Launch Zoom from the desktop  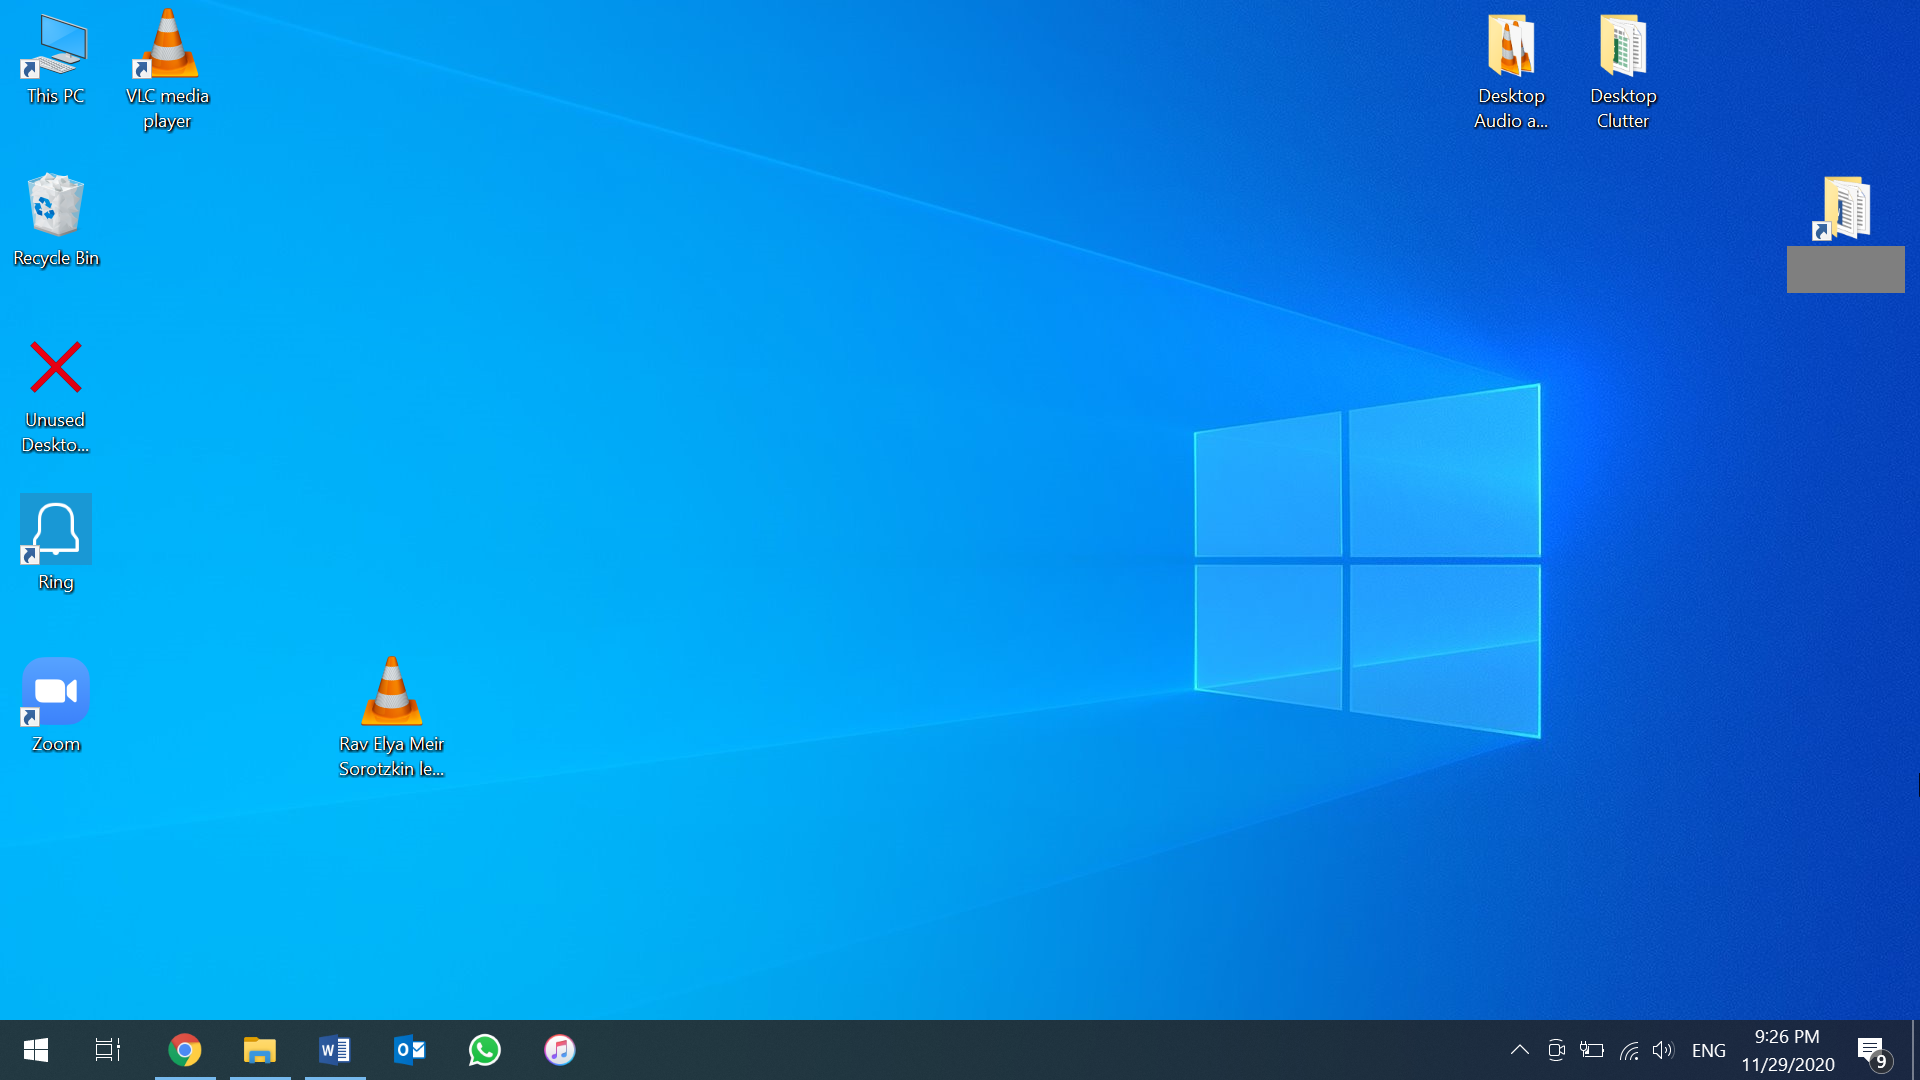55,689
